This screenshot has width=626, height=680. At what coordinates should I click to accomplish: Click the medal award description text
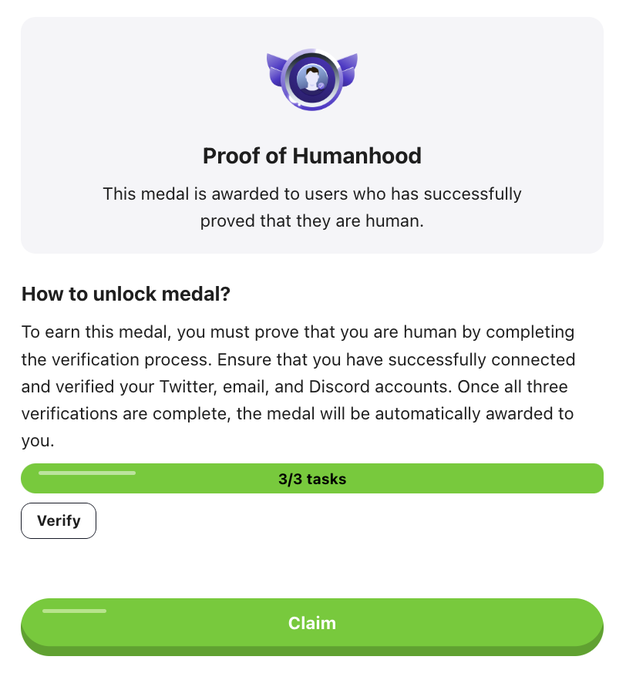point(312,194)
